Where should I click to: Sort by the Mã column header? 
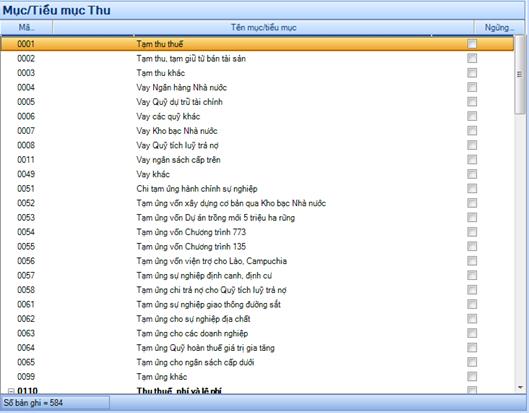26,27
